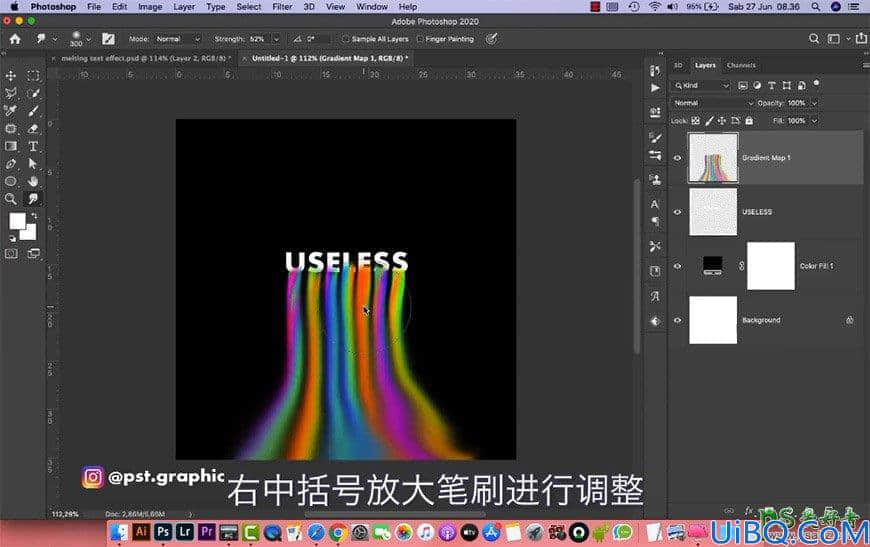Switch to melting text effect.psd document tab
The image size is (870, 547).
pos(146,58)
